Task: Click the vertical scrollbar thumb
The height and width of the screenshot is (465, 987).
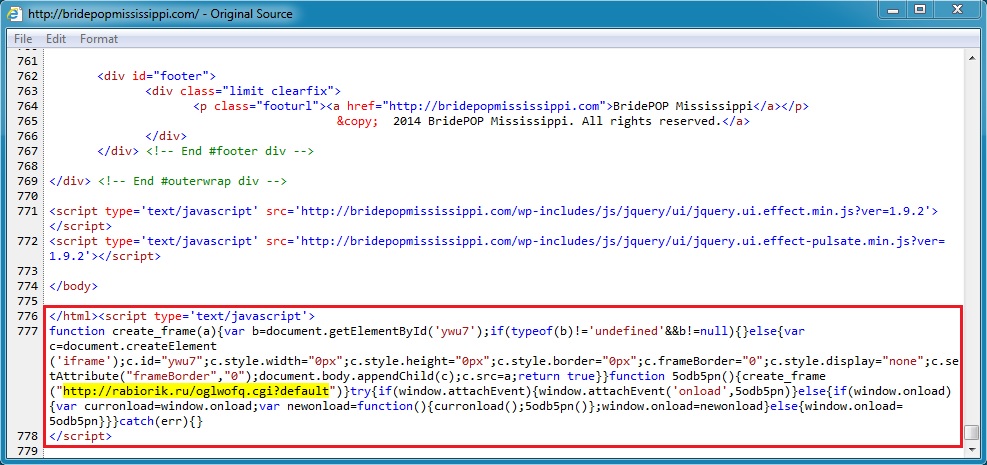Action: [x=973, y=432]
